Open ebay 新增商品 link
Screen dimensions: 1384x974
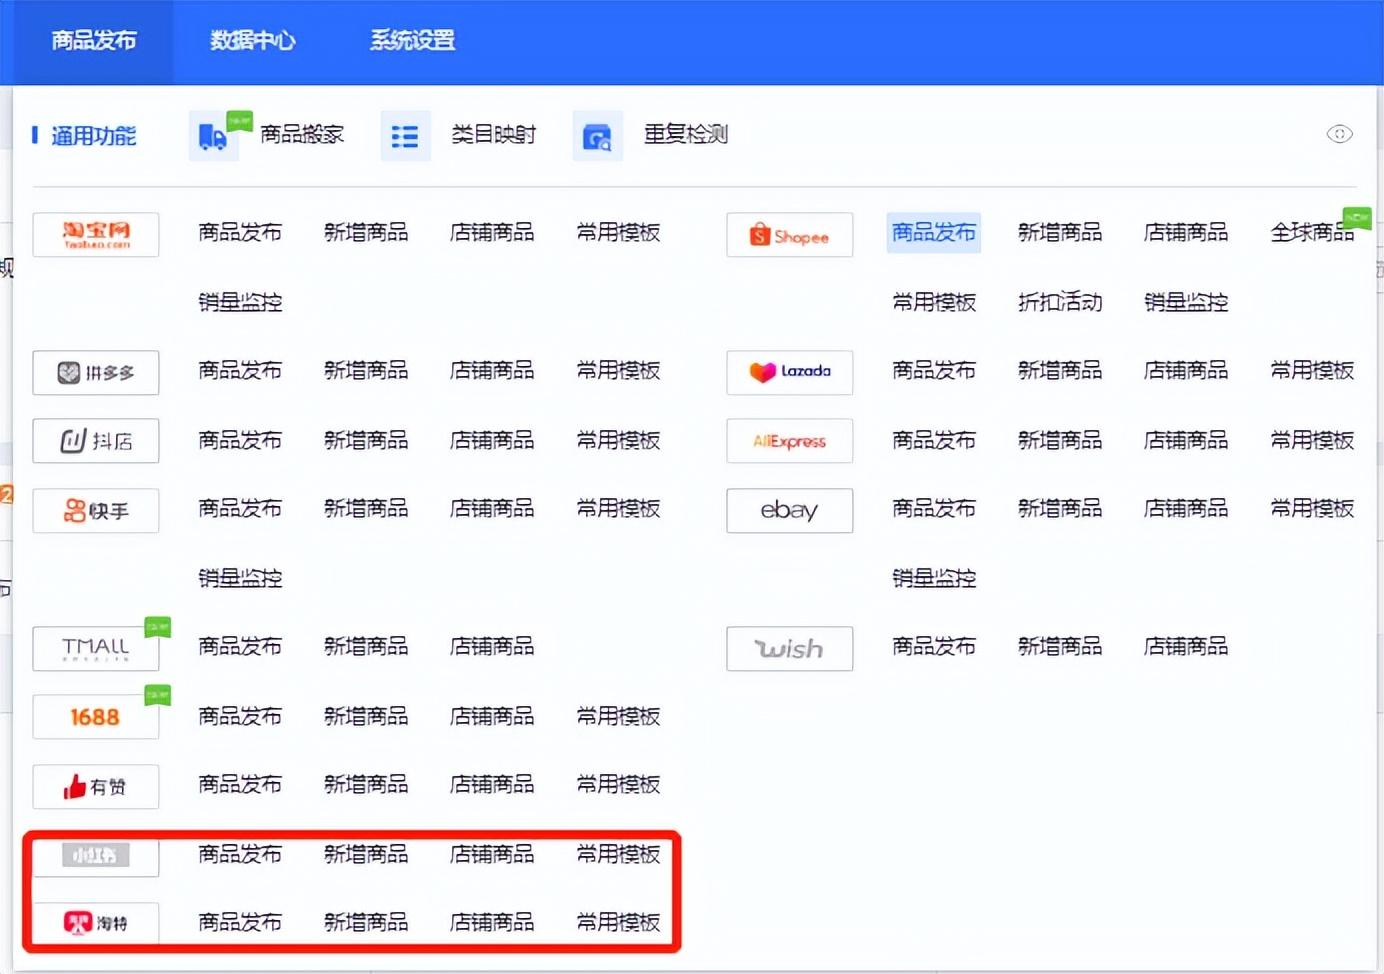click(1060, 509)
